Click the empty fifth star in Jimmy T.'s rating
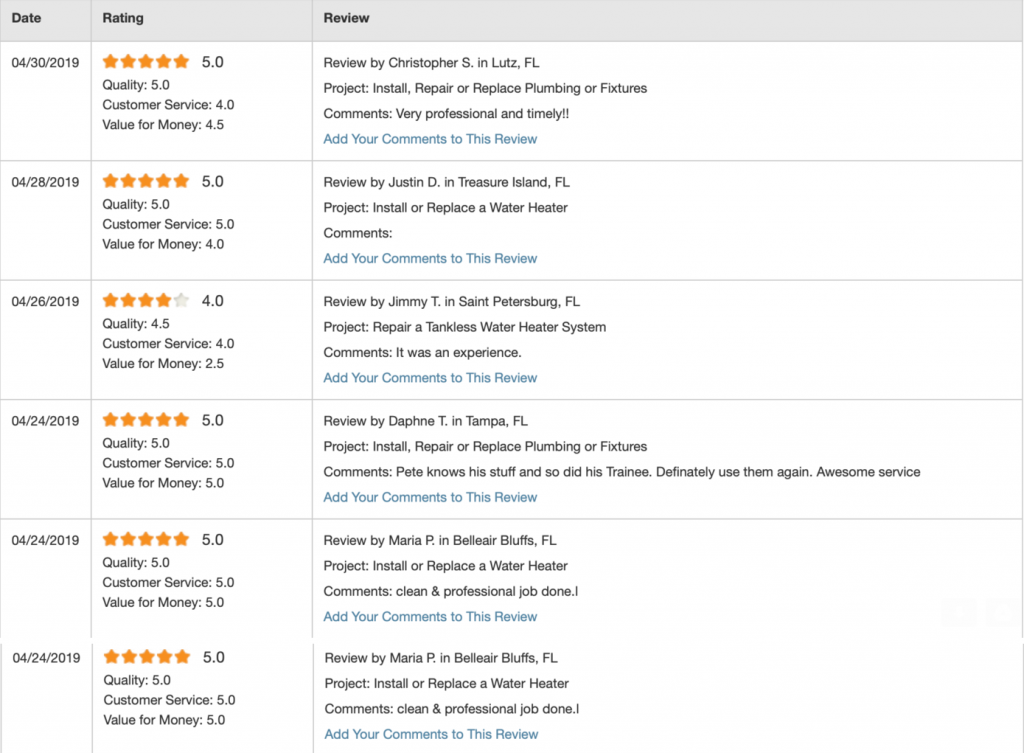Image resolution: width=1024 pixels, height=753 pixels. (x=181, y=300)
